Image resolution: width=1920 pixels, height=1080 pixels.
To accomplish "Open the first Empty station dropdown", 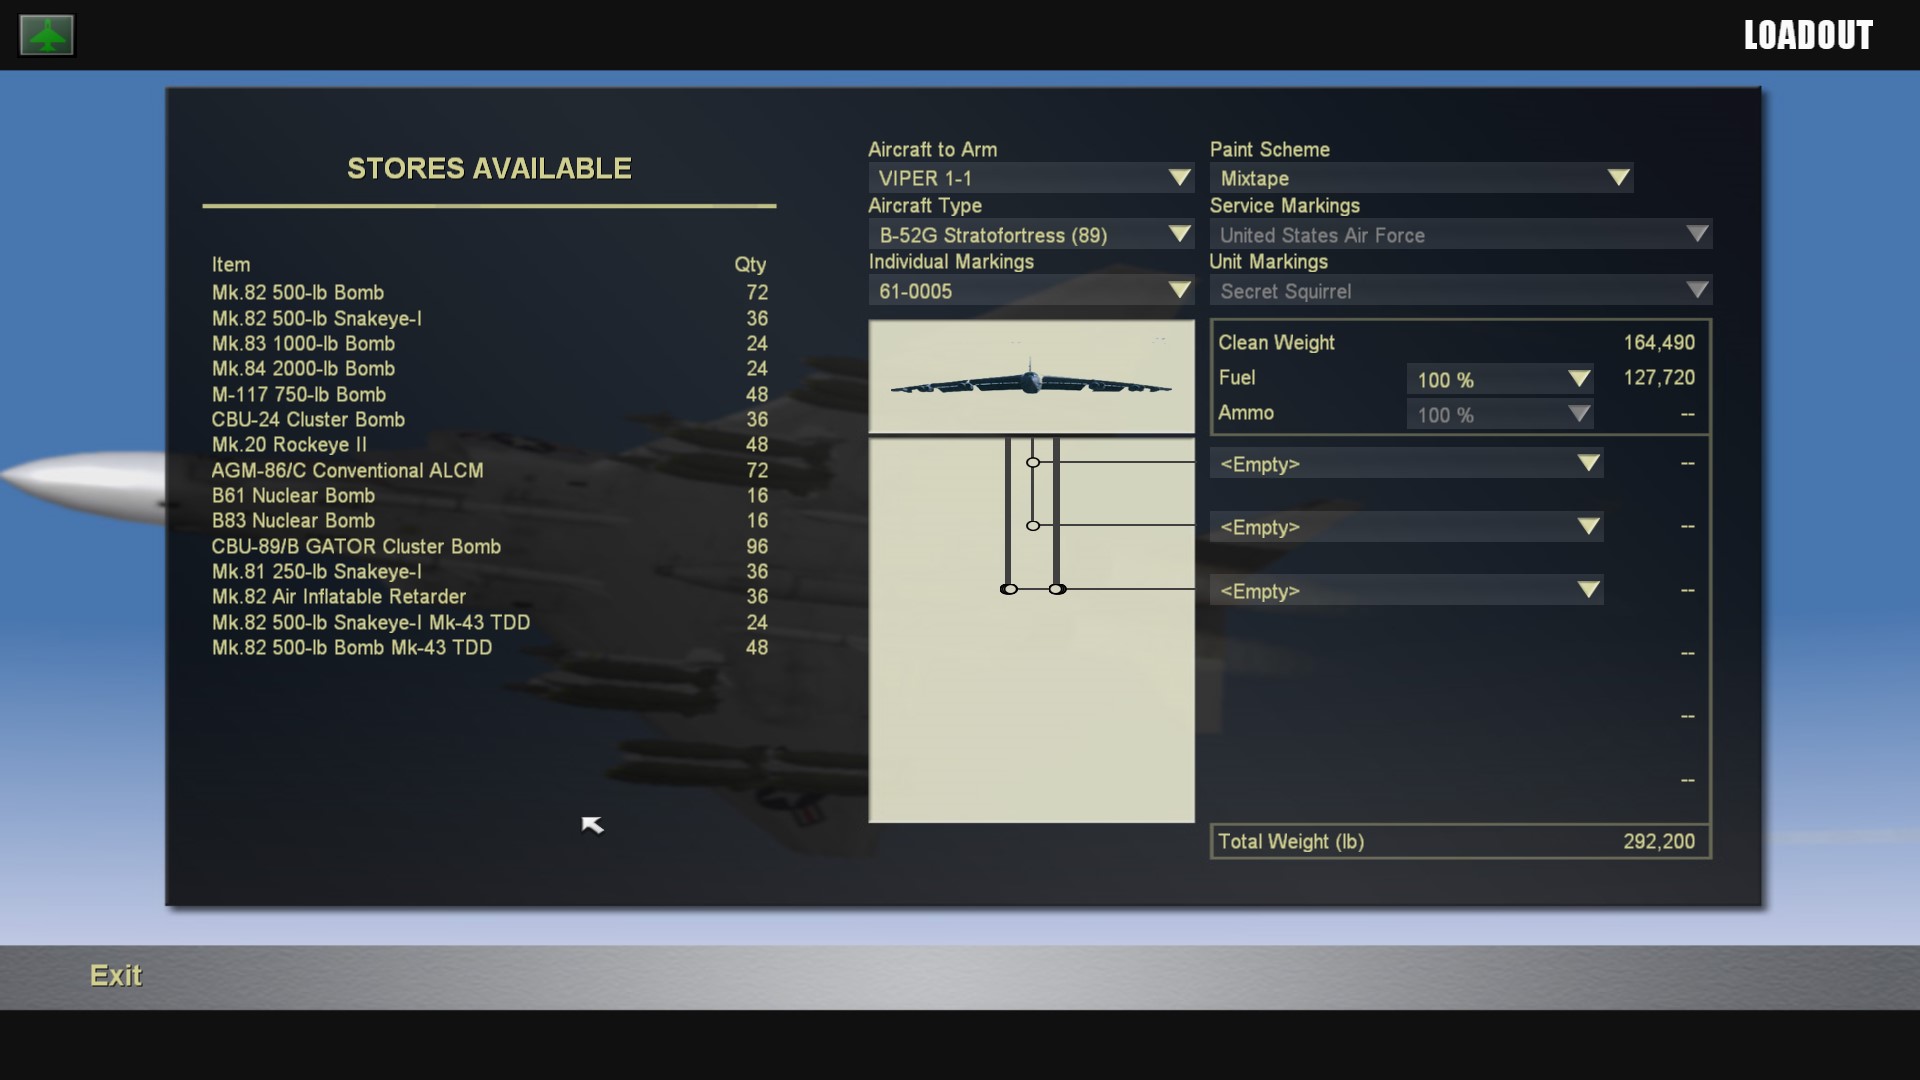I will pos(1407,464).
